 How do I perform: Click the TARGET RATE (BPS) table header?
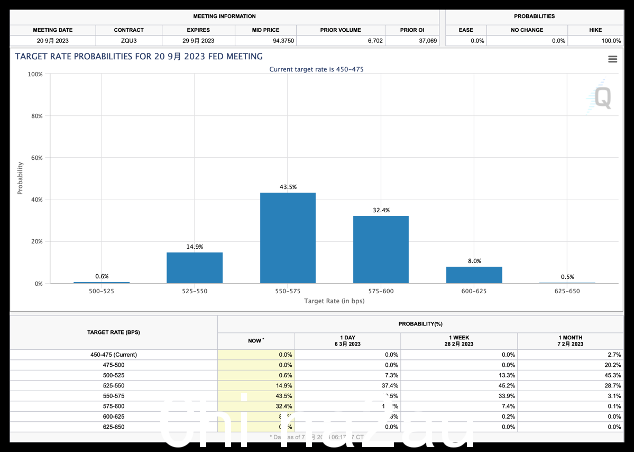point(114,332)
